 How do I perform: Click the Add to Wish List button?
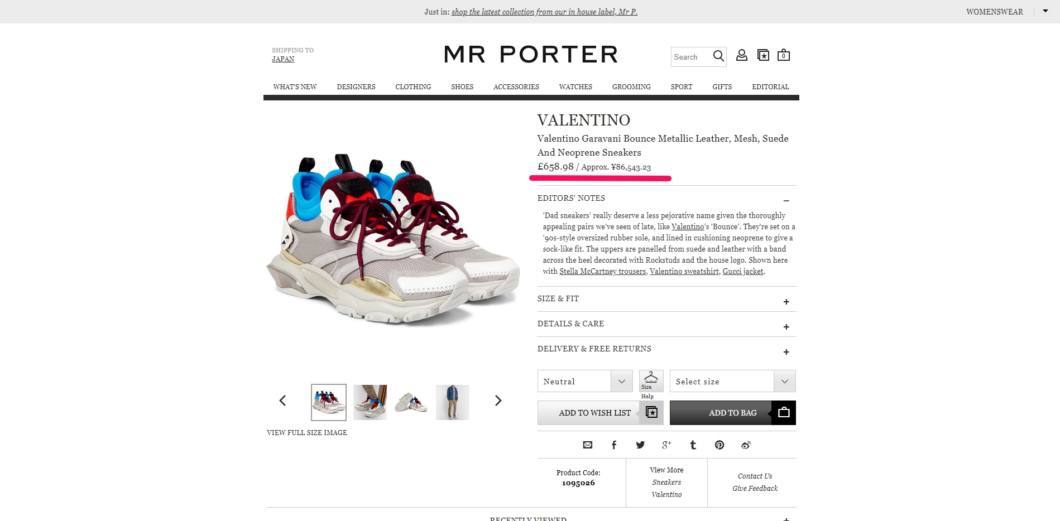[x=600, y=413]
